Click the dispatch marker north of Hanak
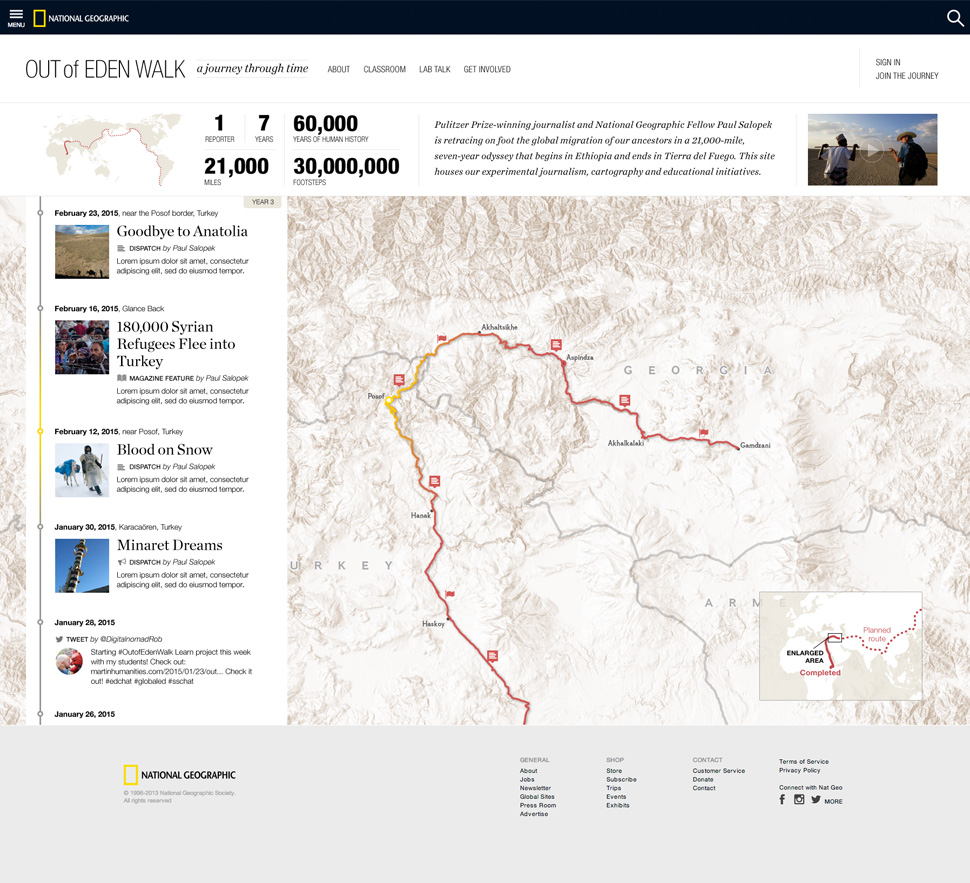This screenshot has height=883, width=970. pyautogui.click(x=435, y=481)
